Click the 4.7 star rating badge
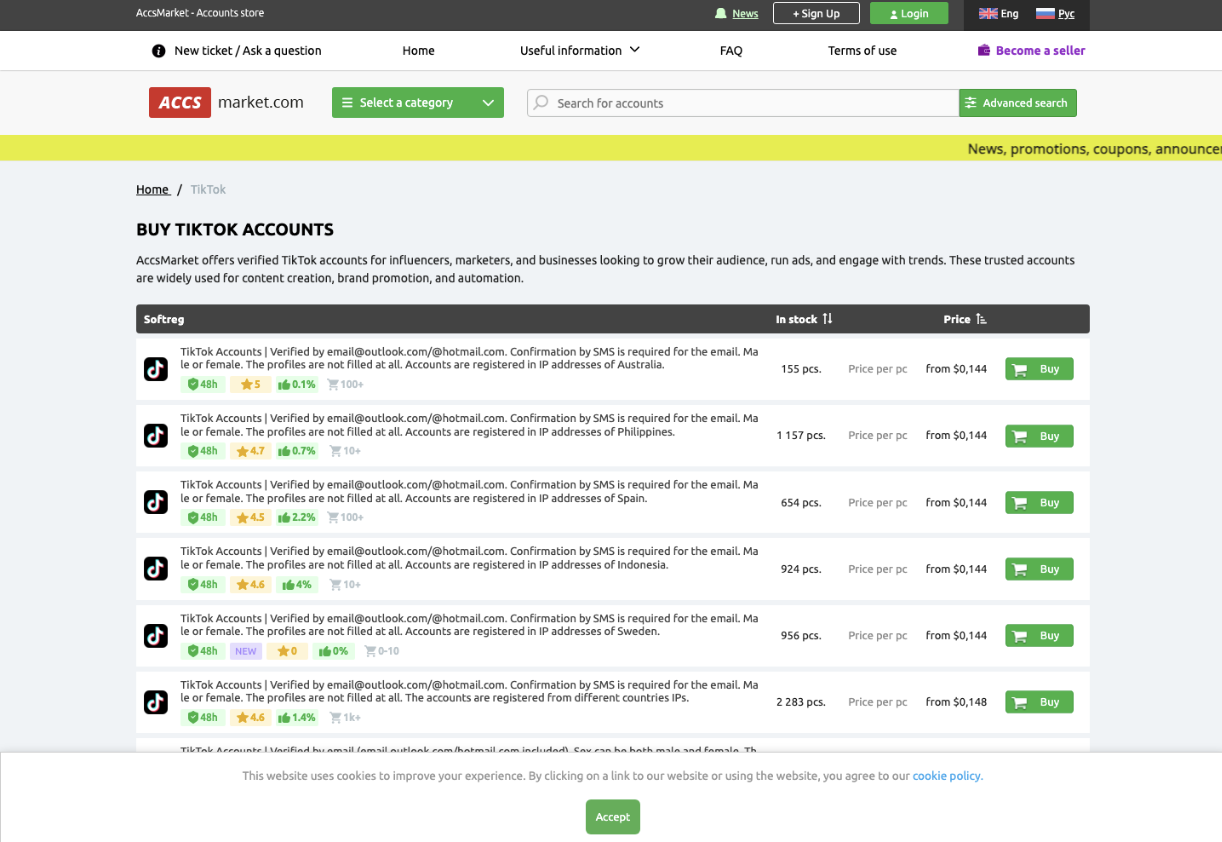This screenshot has height=842, width=1222. [x=250, y=451]
